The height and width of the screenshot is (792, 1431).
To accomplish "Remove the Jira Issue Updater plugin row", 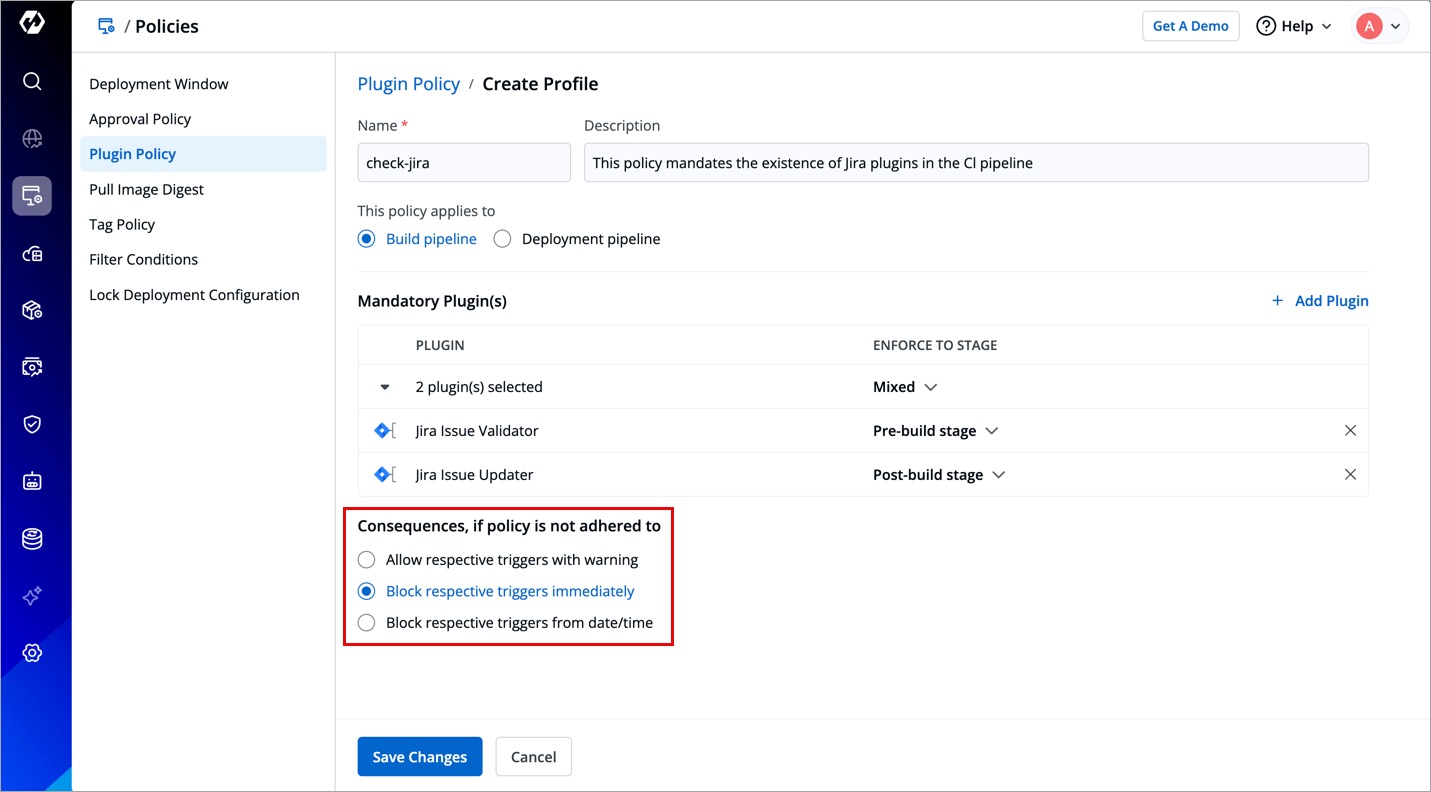I will pos(1350,475).
